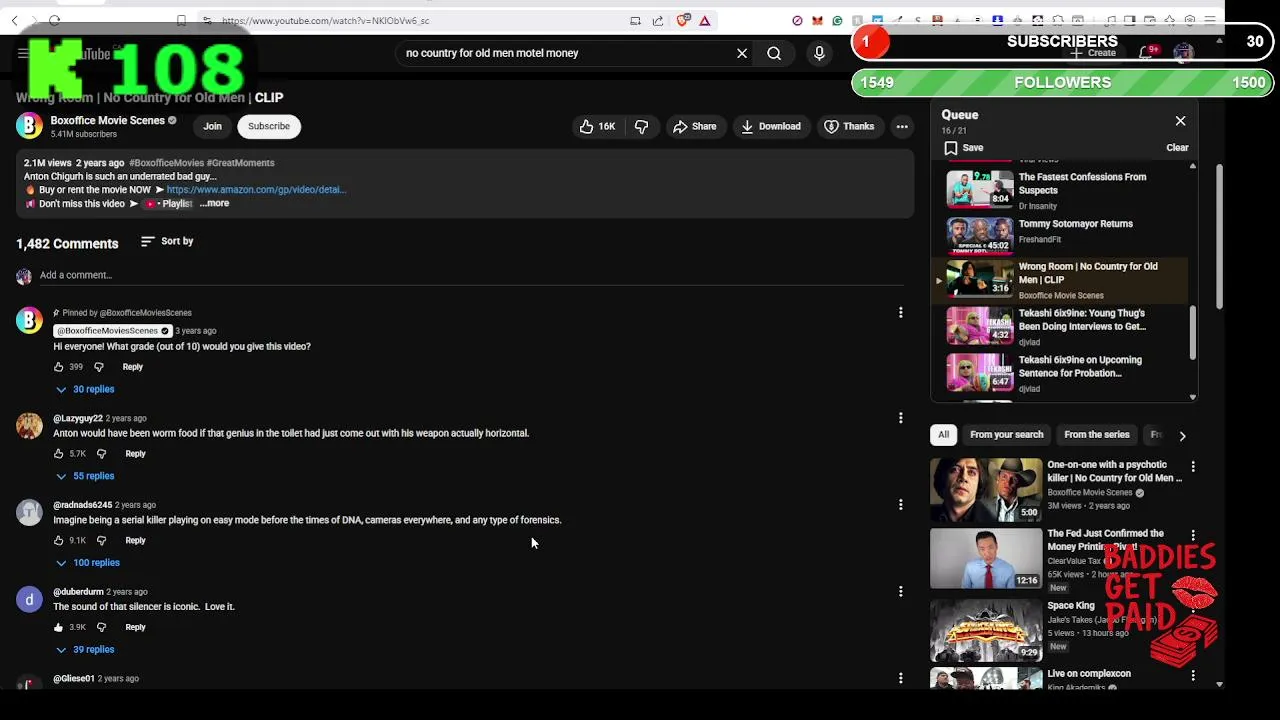Image resolution: width=1280 pixels, height=720 pixels.
Task: Dislike the pinned BoxofficeMoviesScenes comment
Action: pos(98,367)
